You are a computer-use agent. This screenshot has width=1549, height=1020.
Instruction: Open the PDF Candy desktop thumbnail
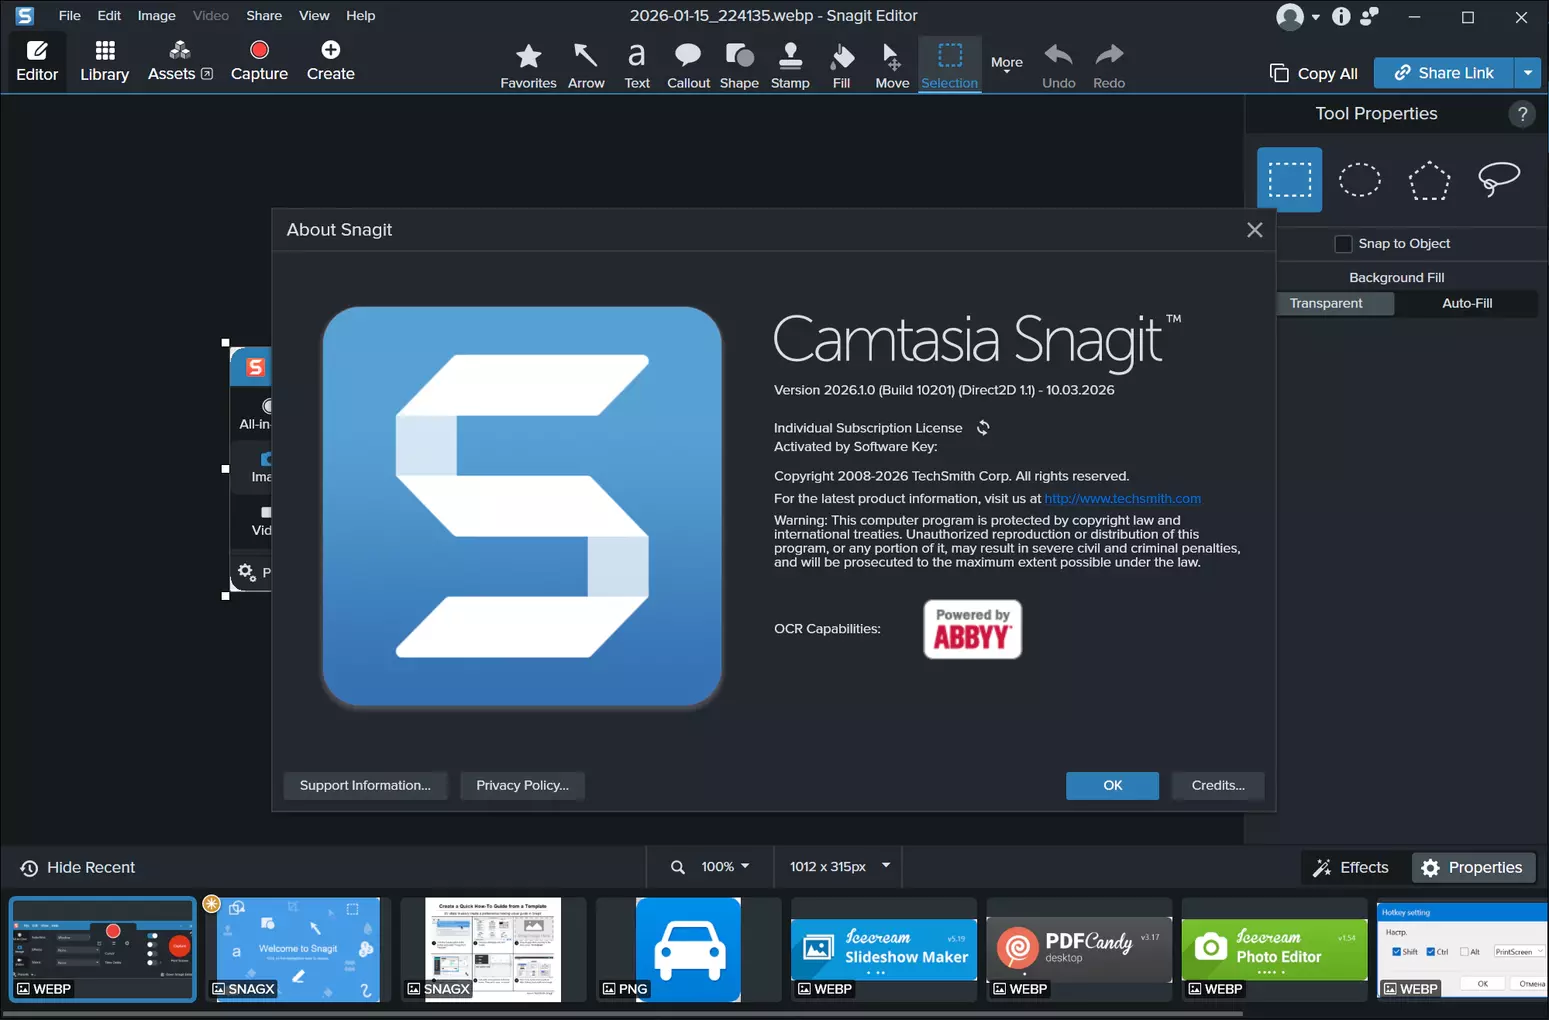point(1079,950)
